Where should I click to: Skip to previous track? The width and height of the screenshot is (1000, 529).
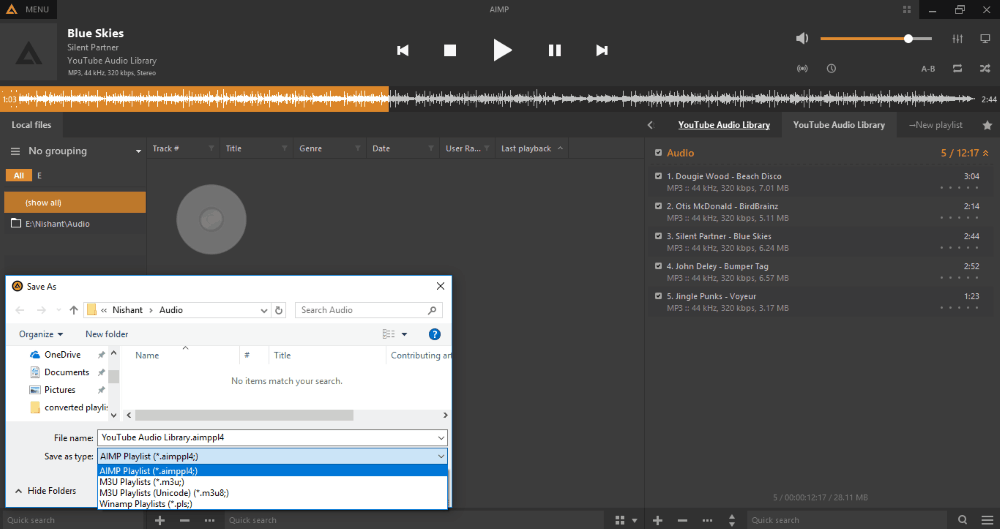tap(402, 50)
